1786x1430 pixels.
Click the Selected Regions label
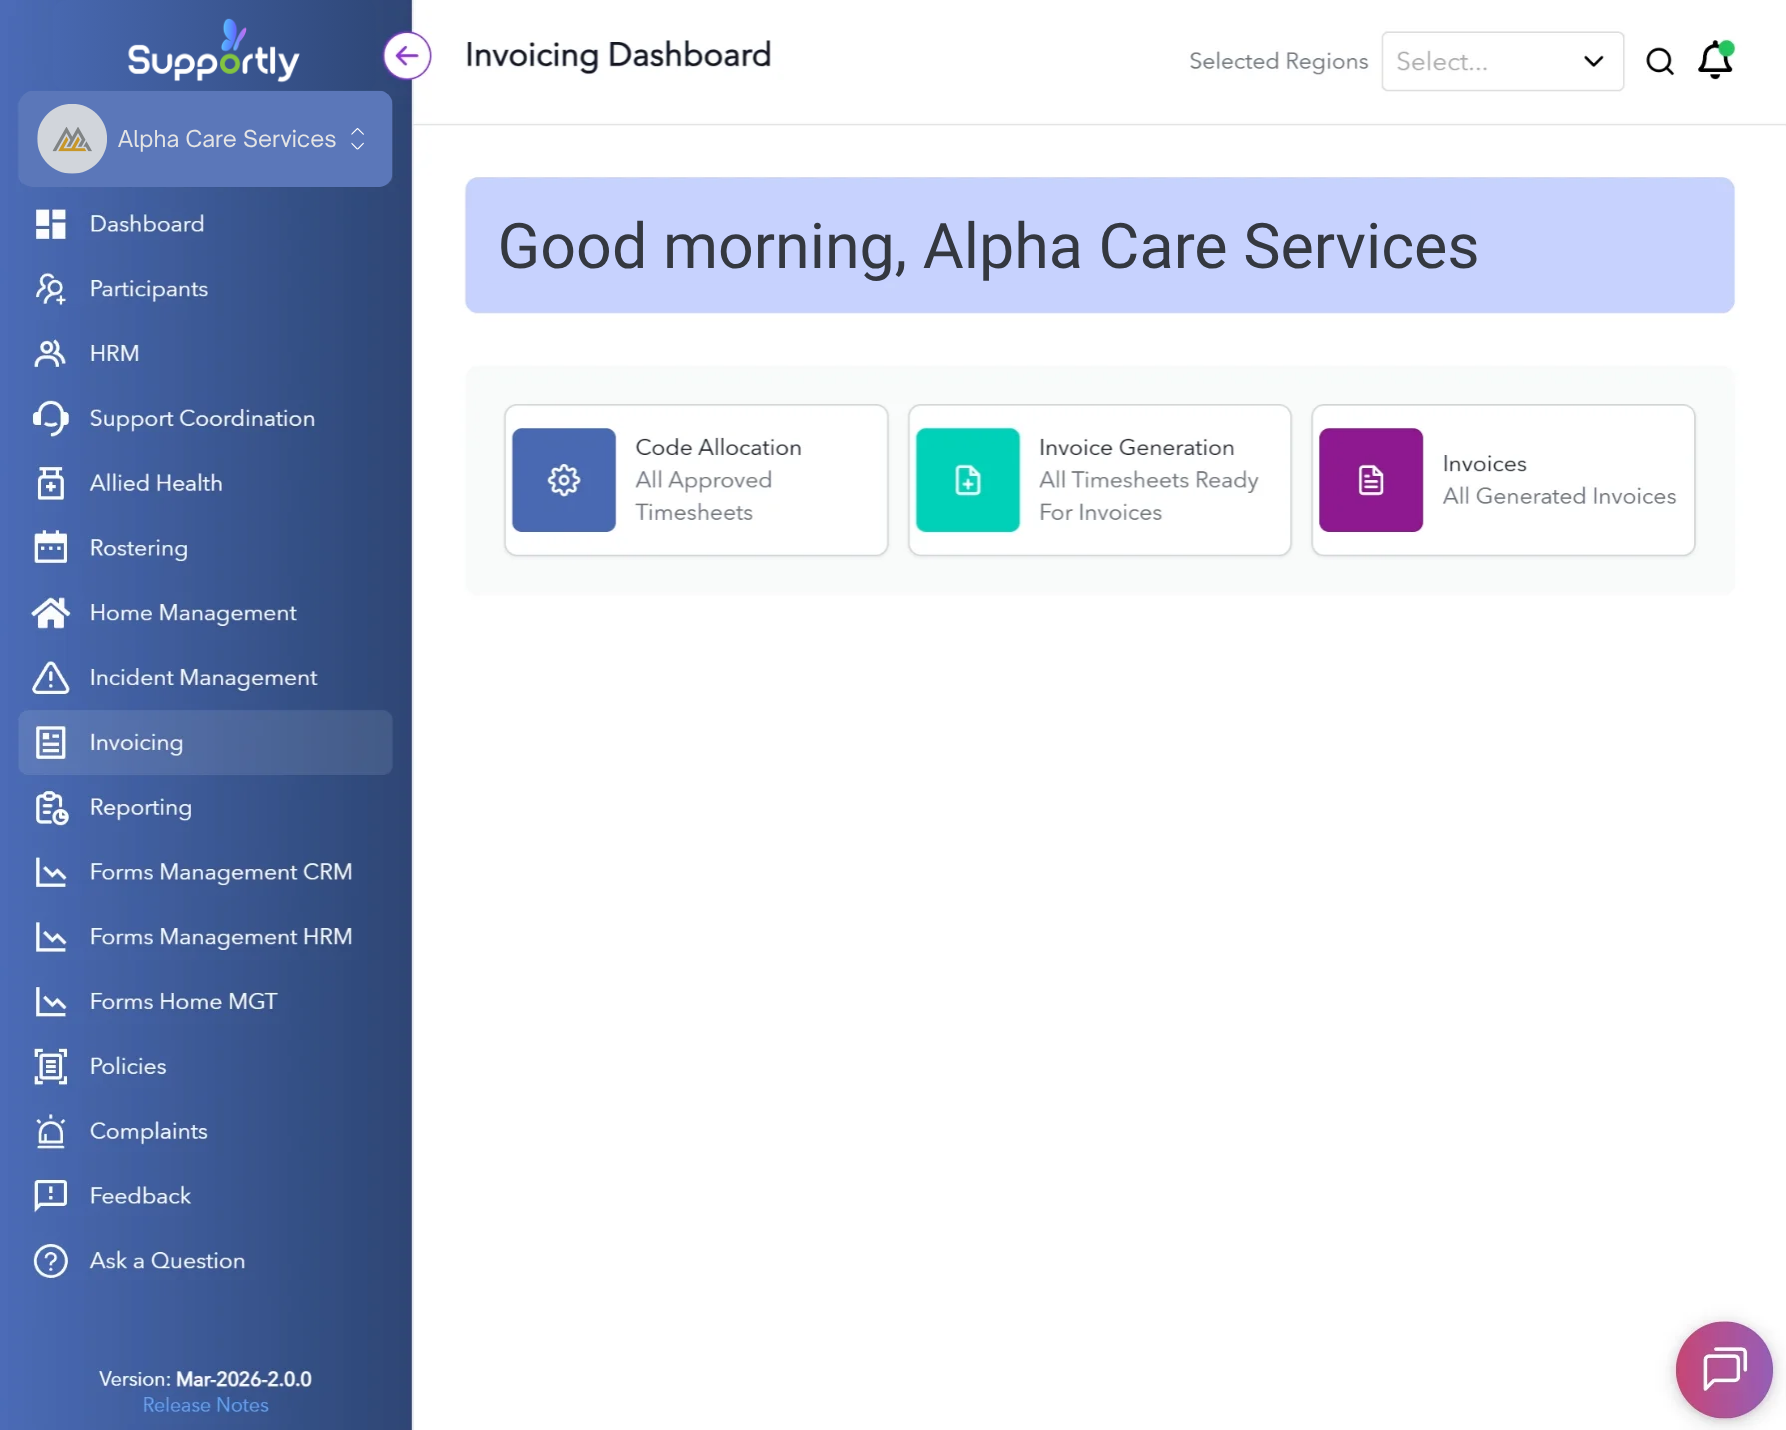tap(1278, 61)
